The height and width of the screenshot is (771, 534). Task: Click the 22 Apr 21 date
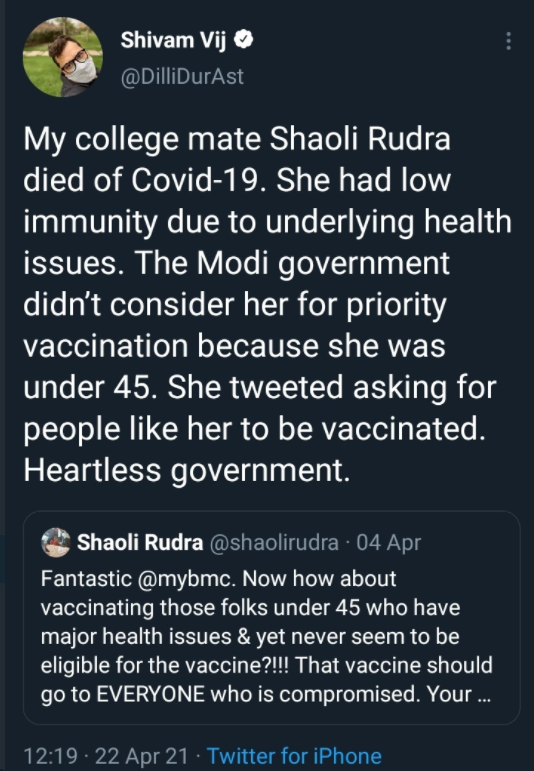(x=141, y=756)
